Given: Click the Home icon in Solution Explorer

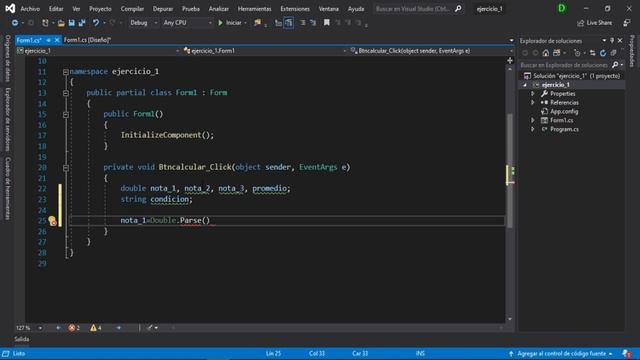Looking at the screenshot, I should [546, 53].
